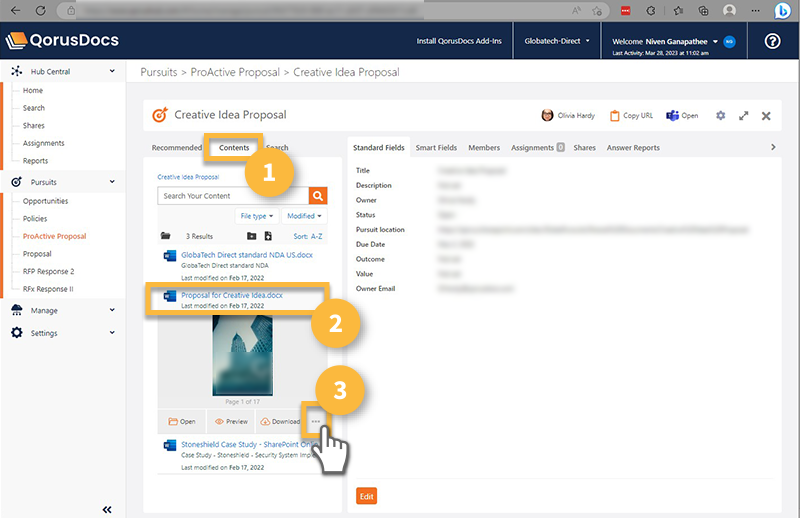Expand the Settings section chevron
This screenshot has width=800, height=518.
coord(112,332)
